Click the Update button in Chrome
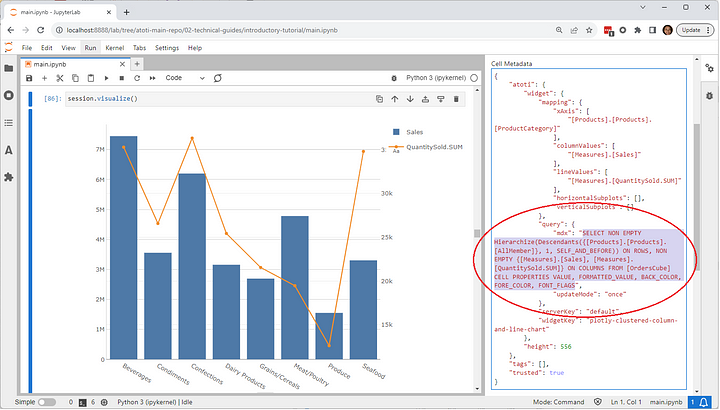720x410 pixels. tap(695, 30)
